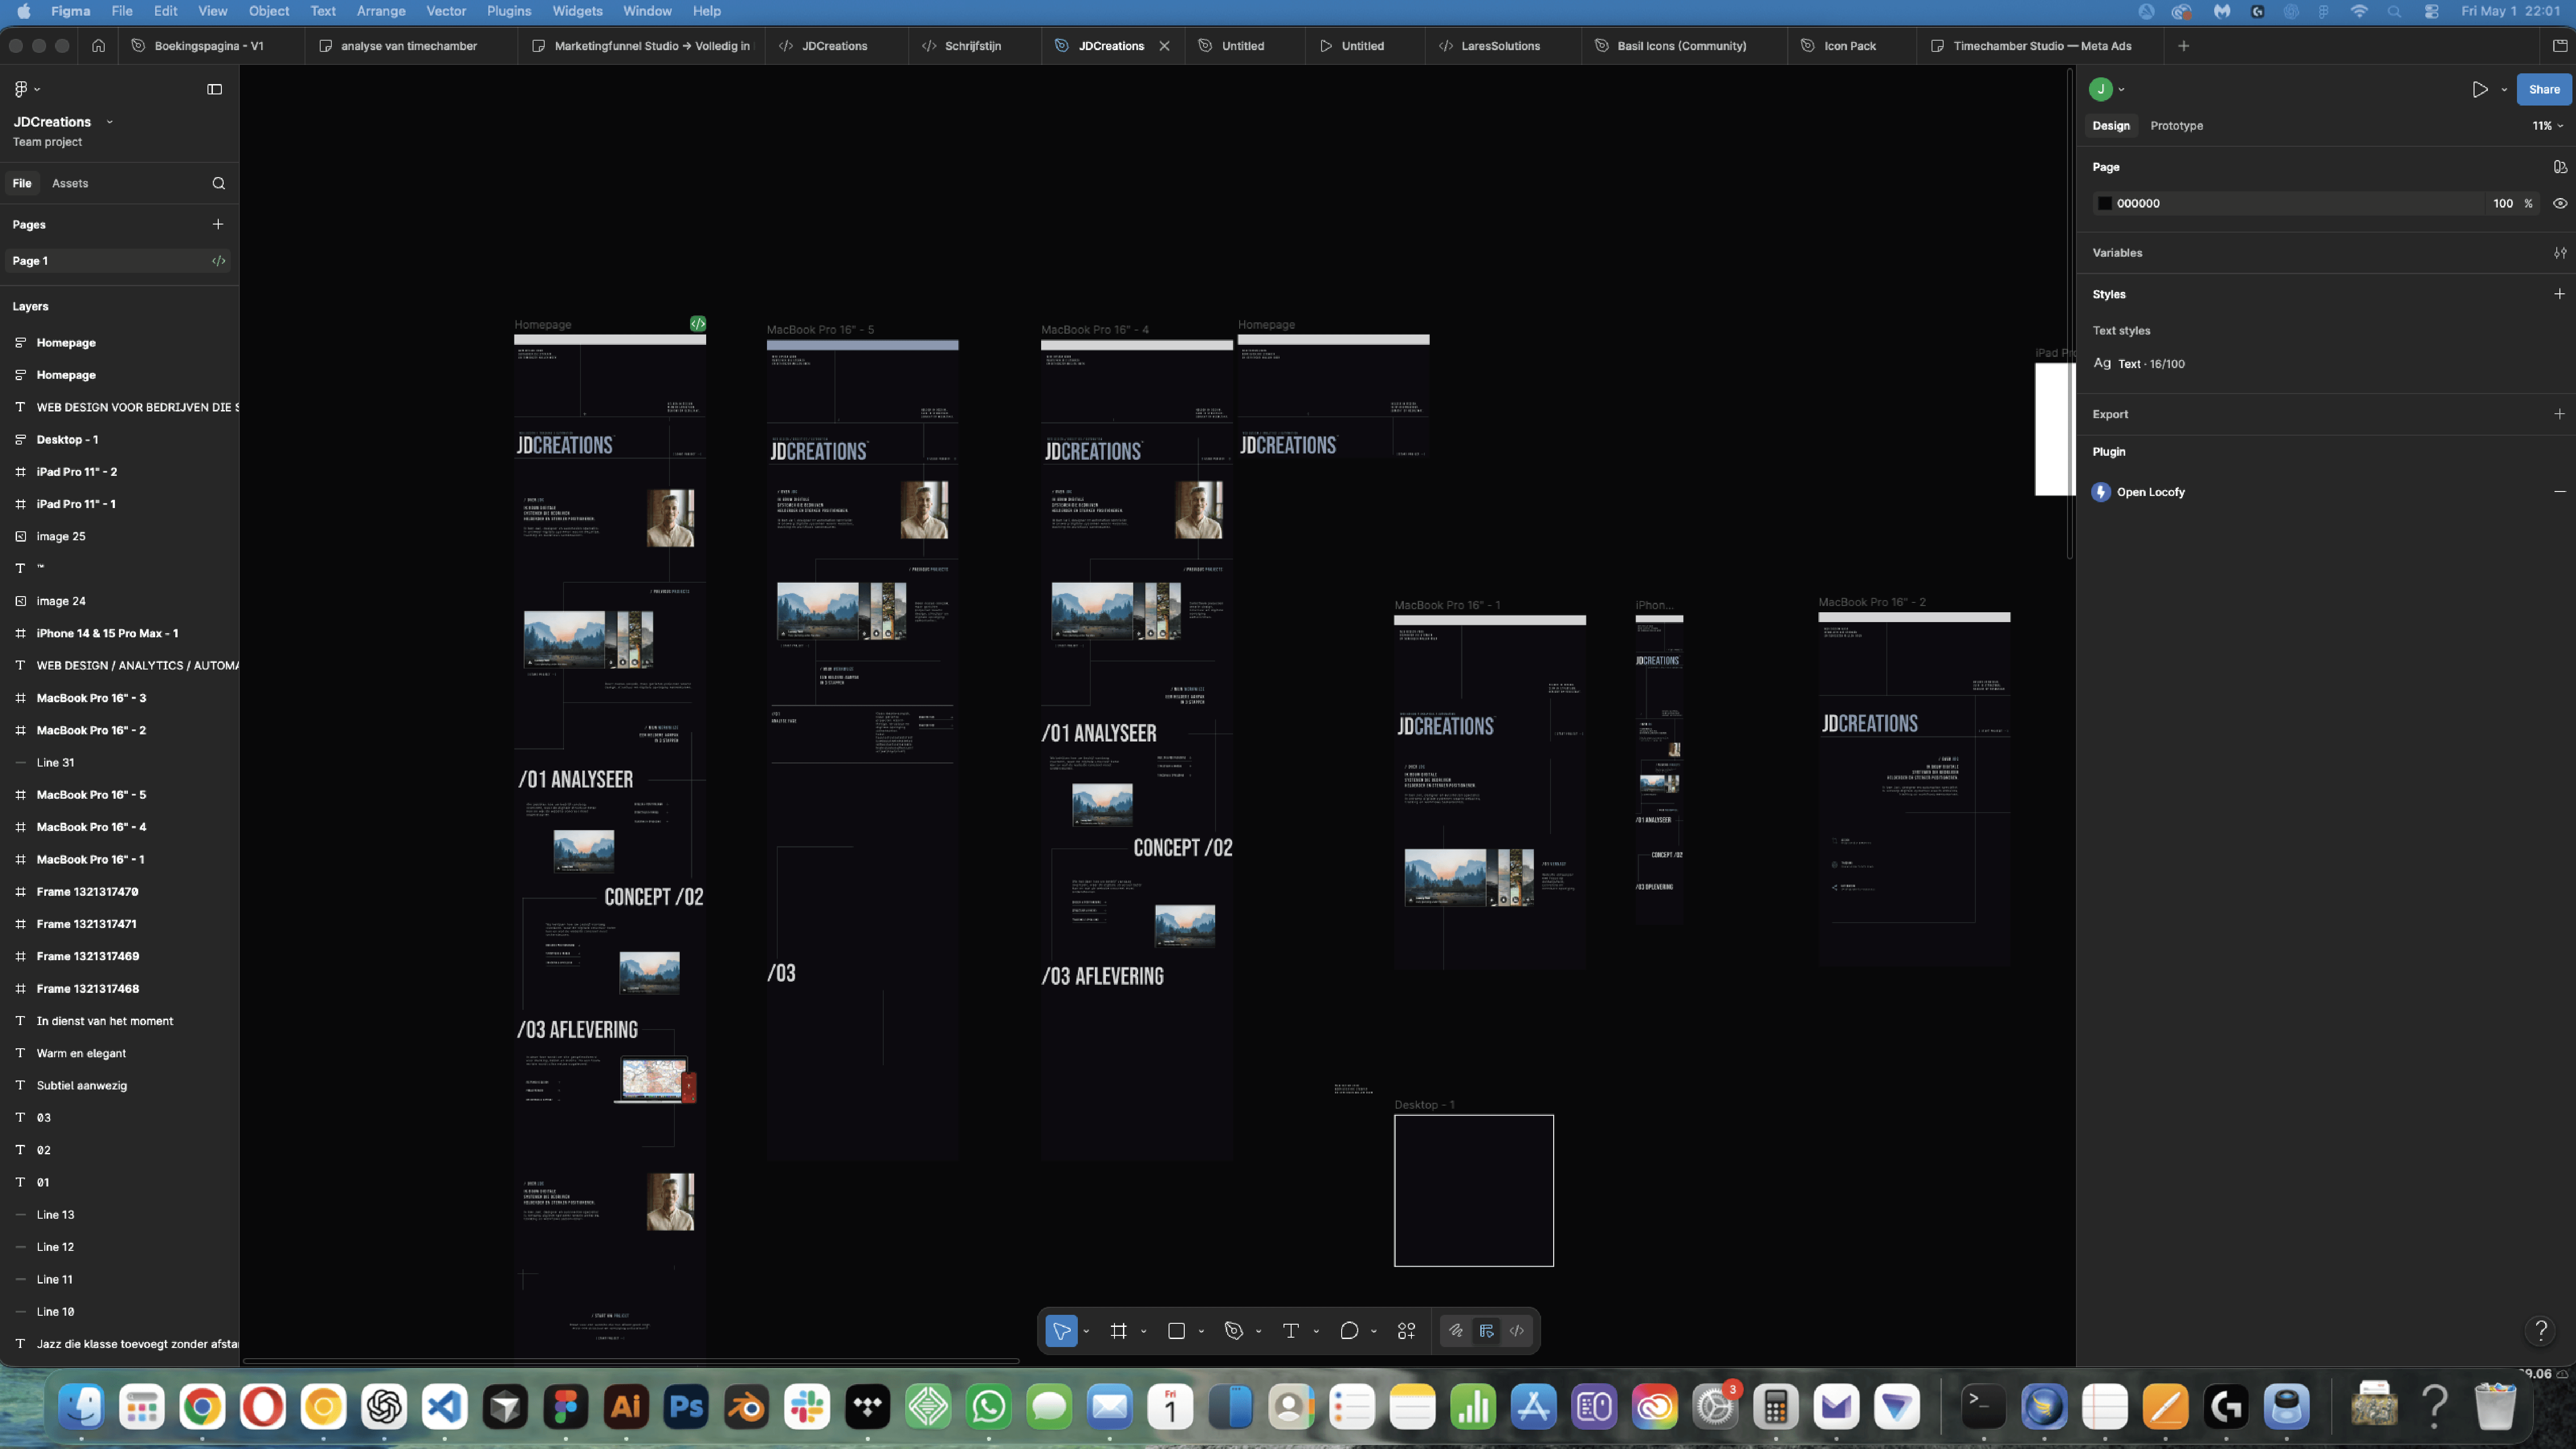Open the Arrange menu
Viewport: 2576px width, 1449px height.
coord(381,11)
